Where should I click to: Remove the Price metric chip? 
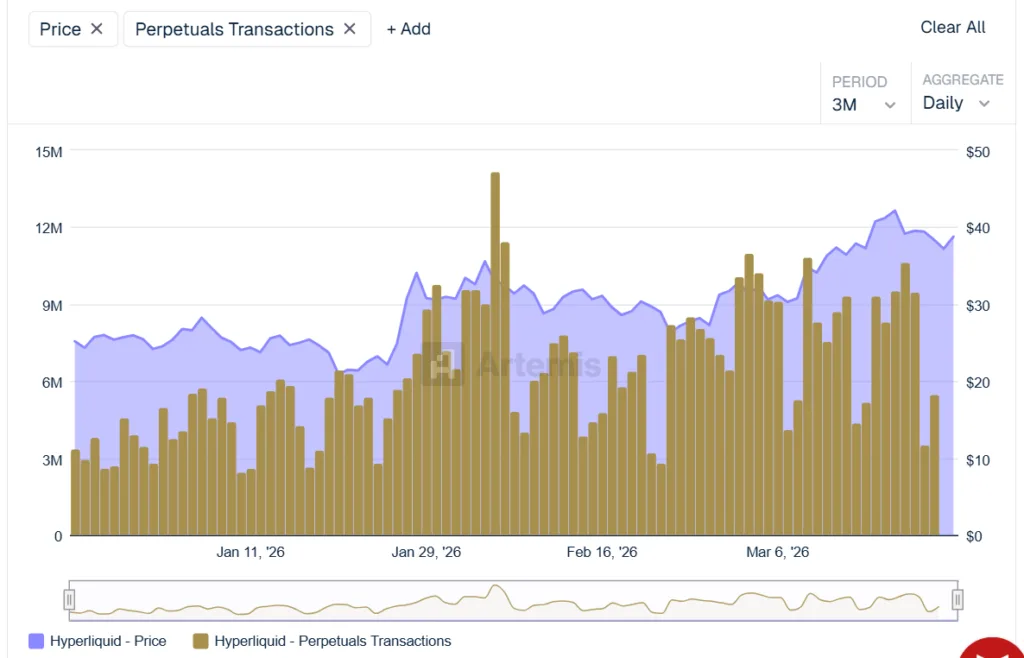coord(97,29)
